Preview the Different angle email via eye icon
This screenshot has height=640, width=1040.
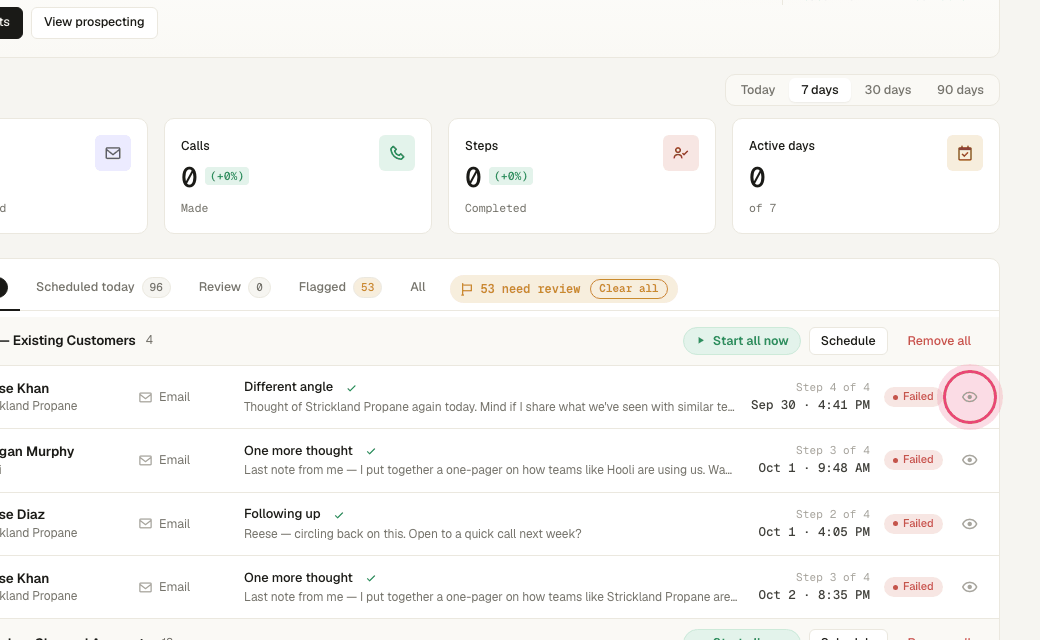point(969,397)
